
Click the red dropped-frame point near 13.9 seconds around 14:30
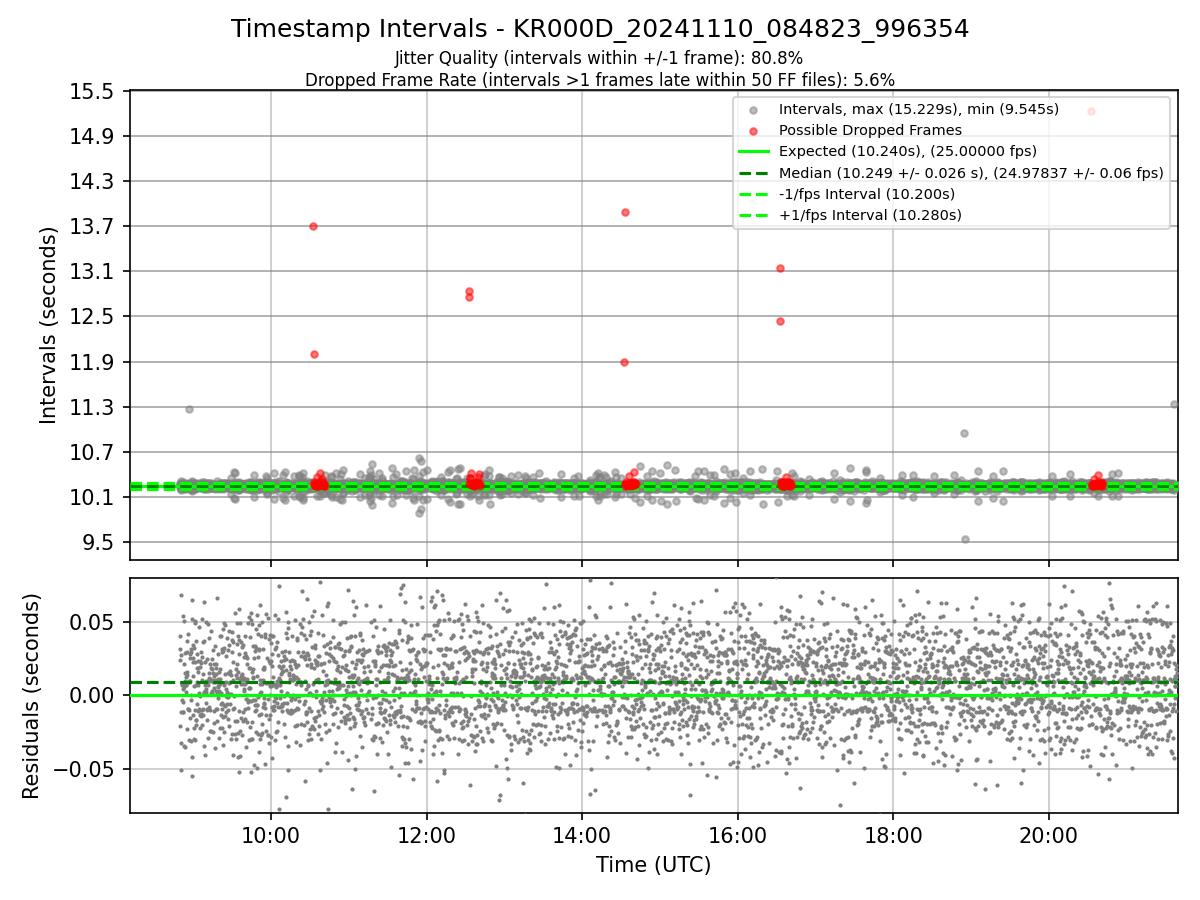[x=625, y=212]
